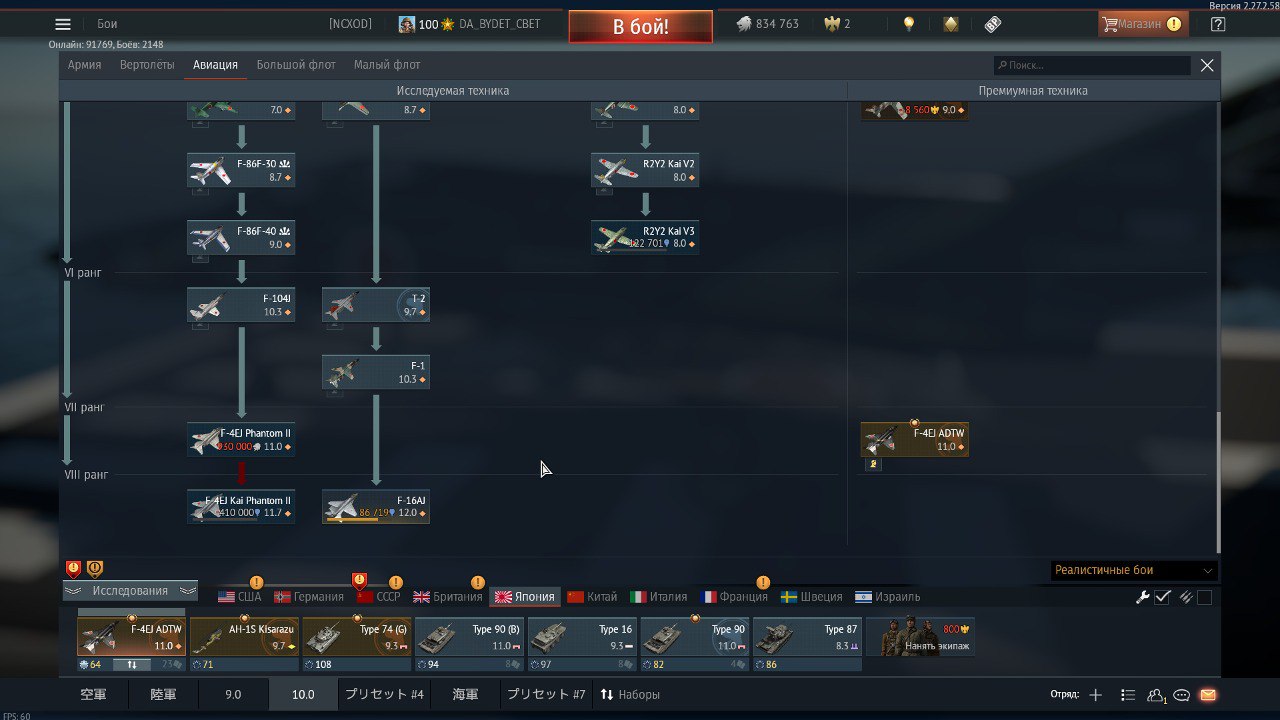
Task: Click the Silver Lions balance icon
Action: click(x=744, y=24)
